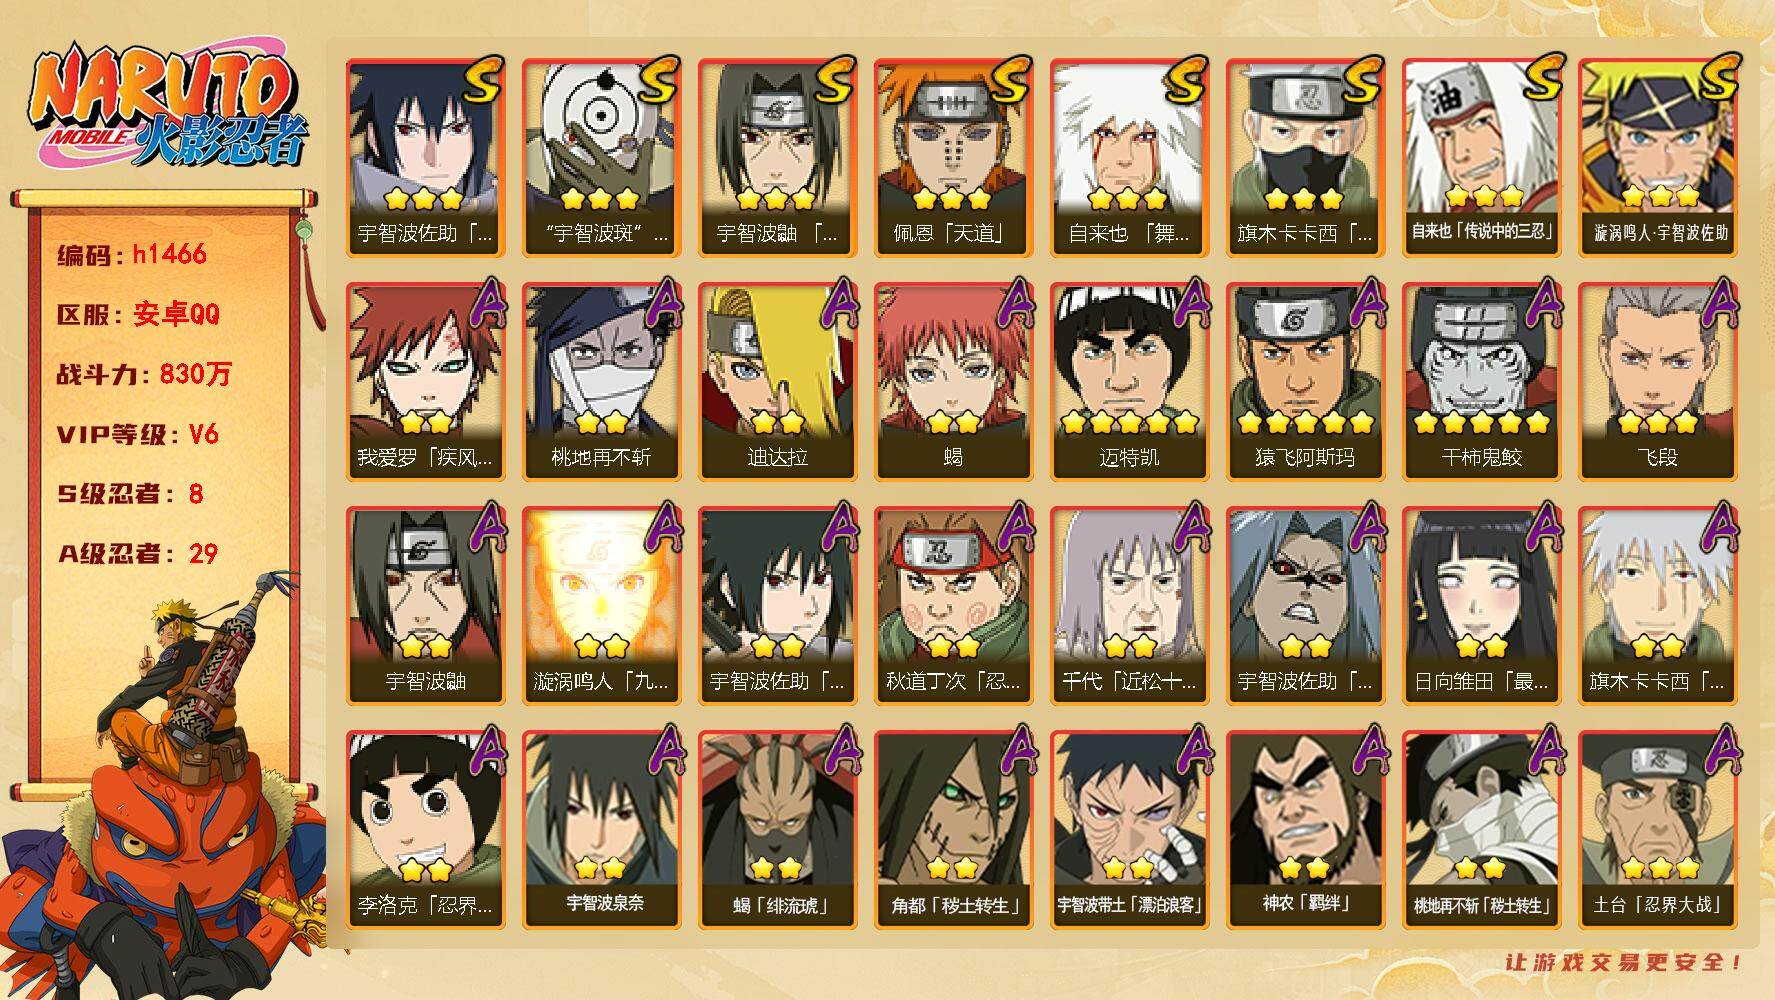Image resolution: width=1775 pixels, height=1000 pixels.
Task: Click the 角都「秽土转生」 card
Action: click(953, 829)
